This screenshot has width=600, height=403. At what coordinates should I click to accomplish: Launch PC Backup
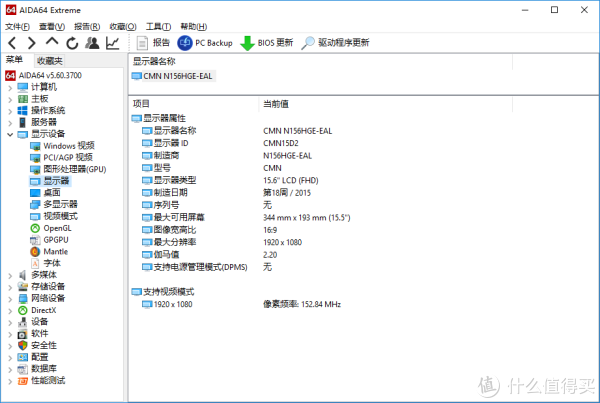pyautogui.click(x=205, y=43)
